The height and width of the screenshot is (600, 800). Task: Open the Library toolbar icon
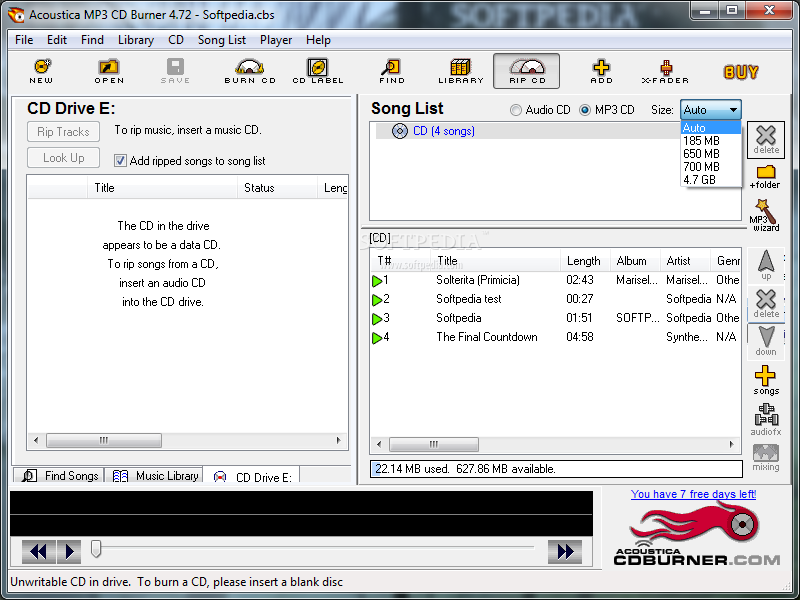pos(460,71)
